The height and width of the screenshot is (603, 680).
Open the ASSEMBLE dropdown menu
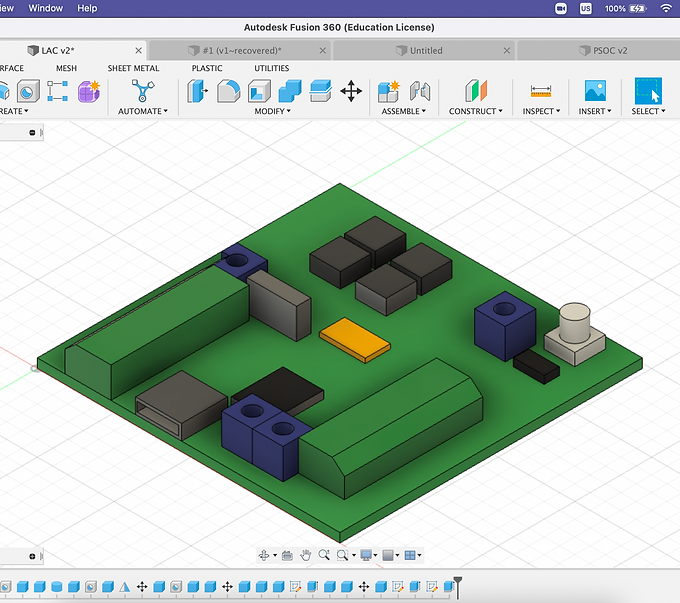pyautogui.click(x=404, y=111)
